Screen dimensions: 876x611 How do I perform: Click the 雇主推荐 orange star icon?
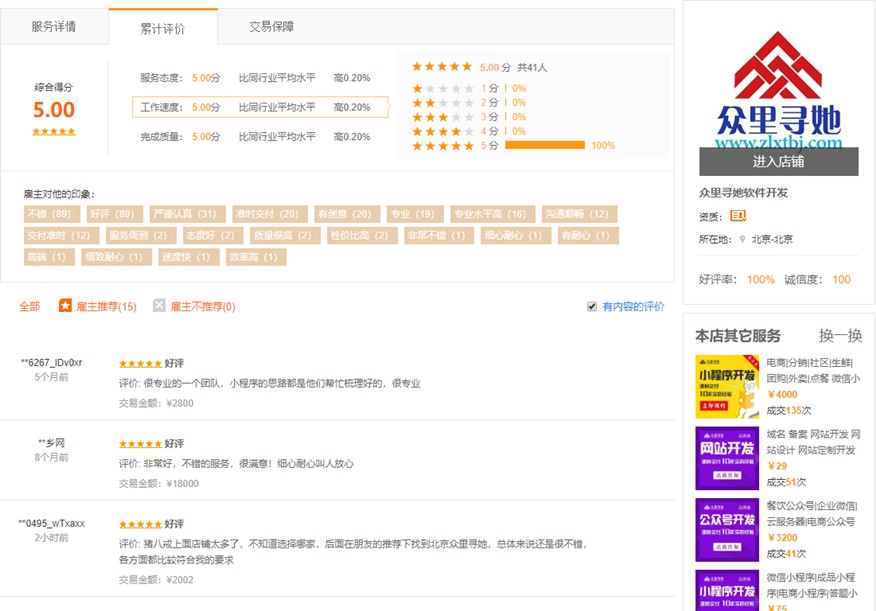click(x=65, y=306)
